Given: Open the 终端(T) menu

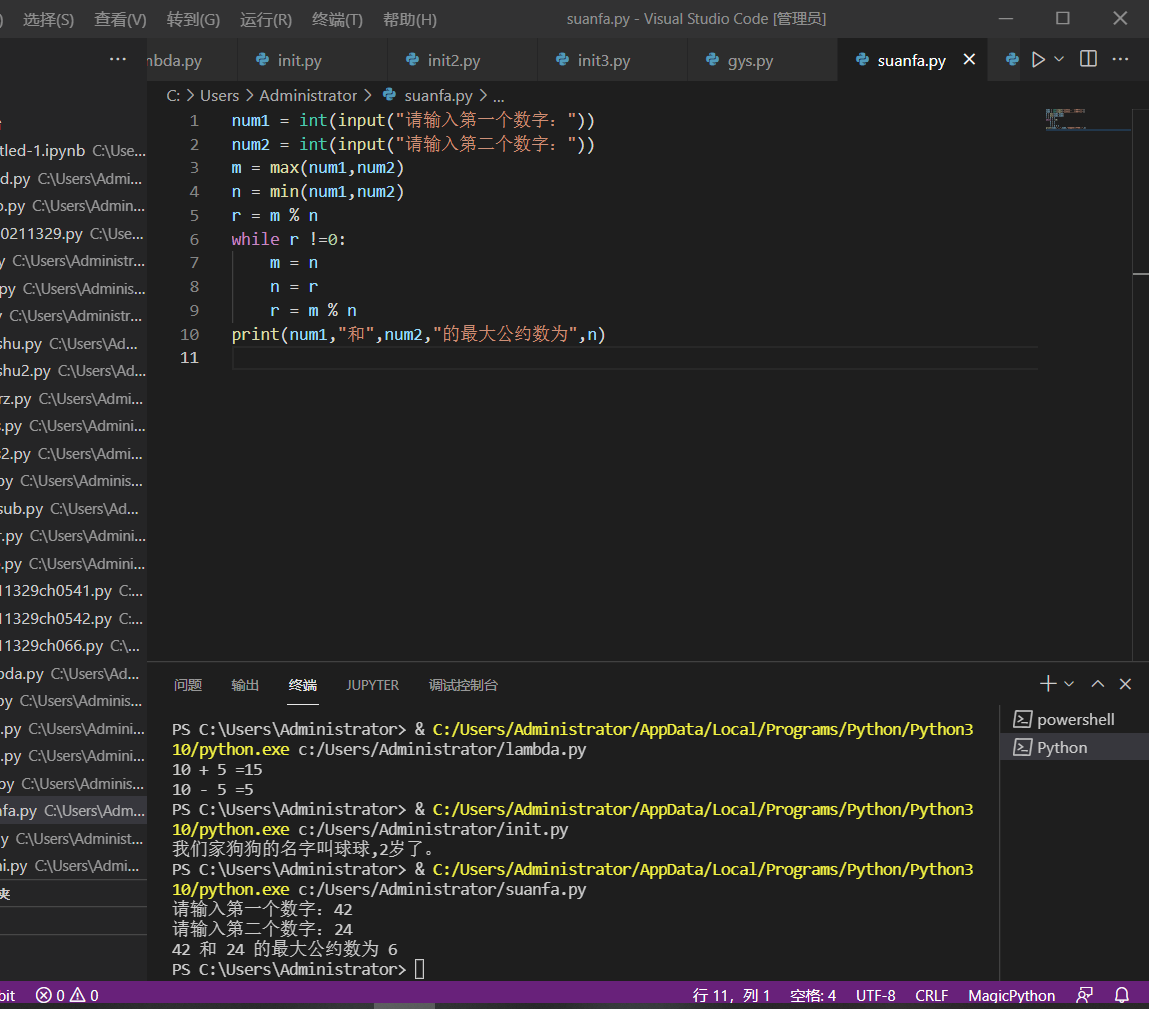Looking at the screenshot, I should [x=337, y=19].
